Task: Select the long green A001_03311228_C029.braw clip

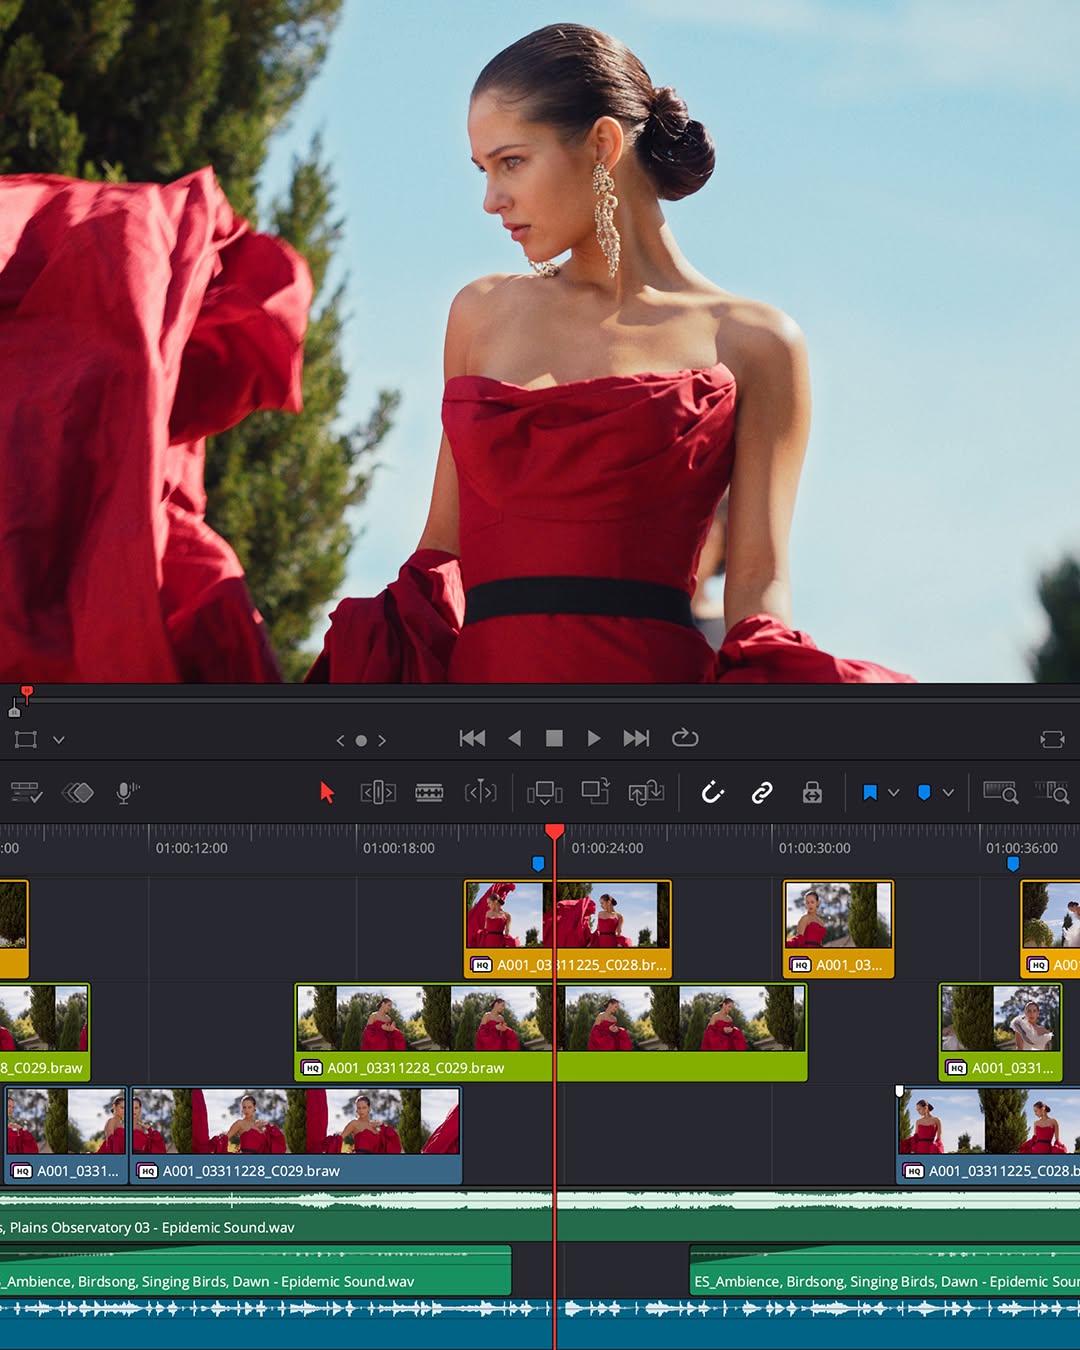Action: click(551, 1032)
